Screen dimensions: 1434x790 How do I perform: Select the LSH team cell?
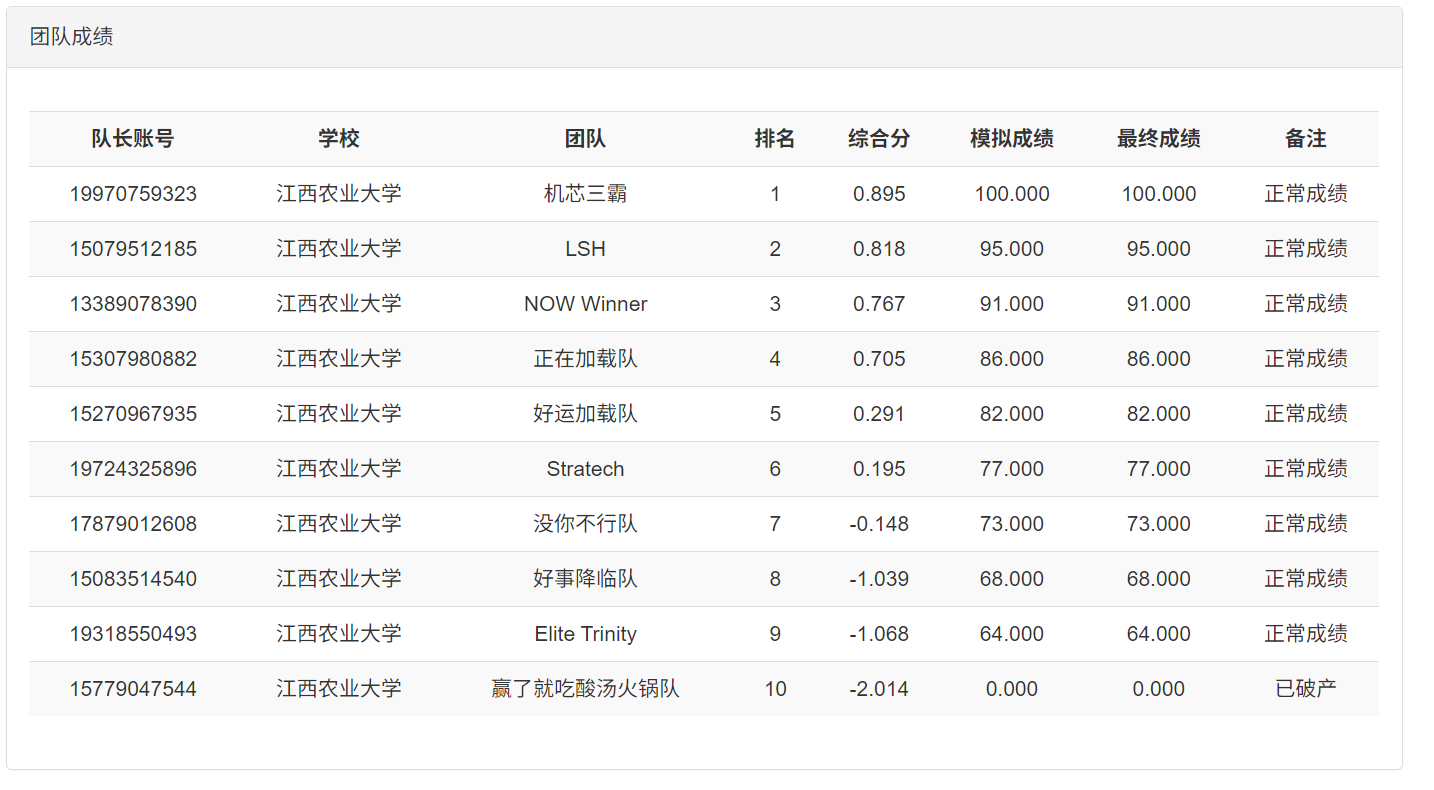pos(585,249)
